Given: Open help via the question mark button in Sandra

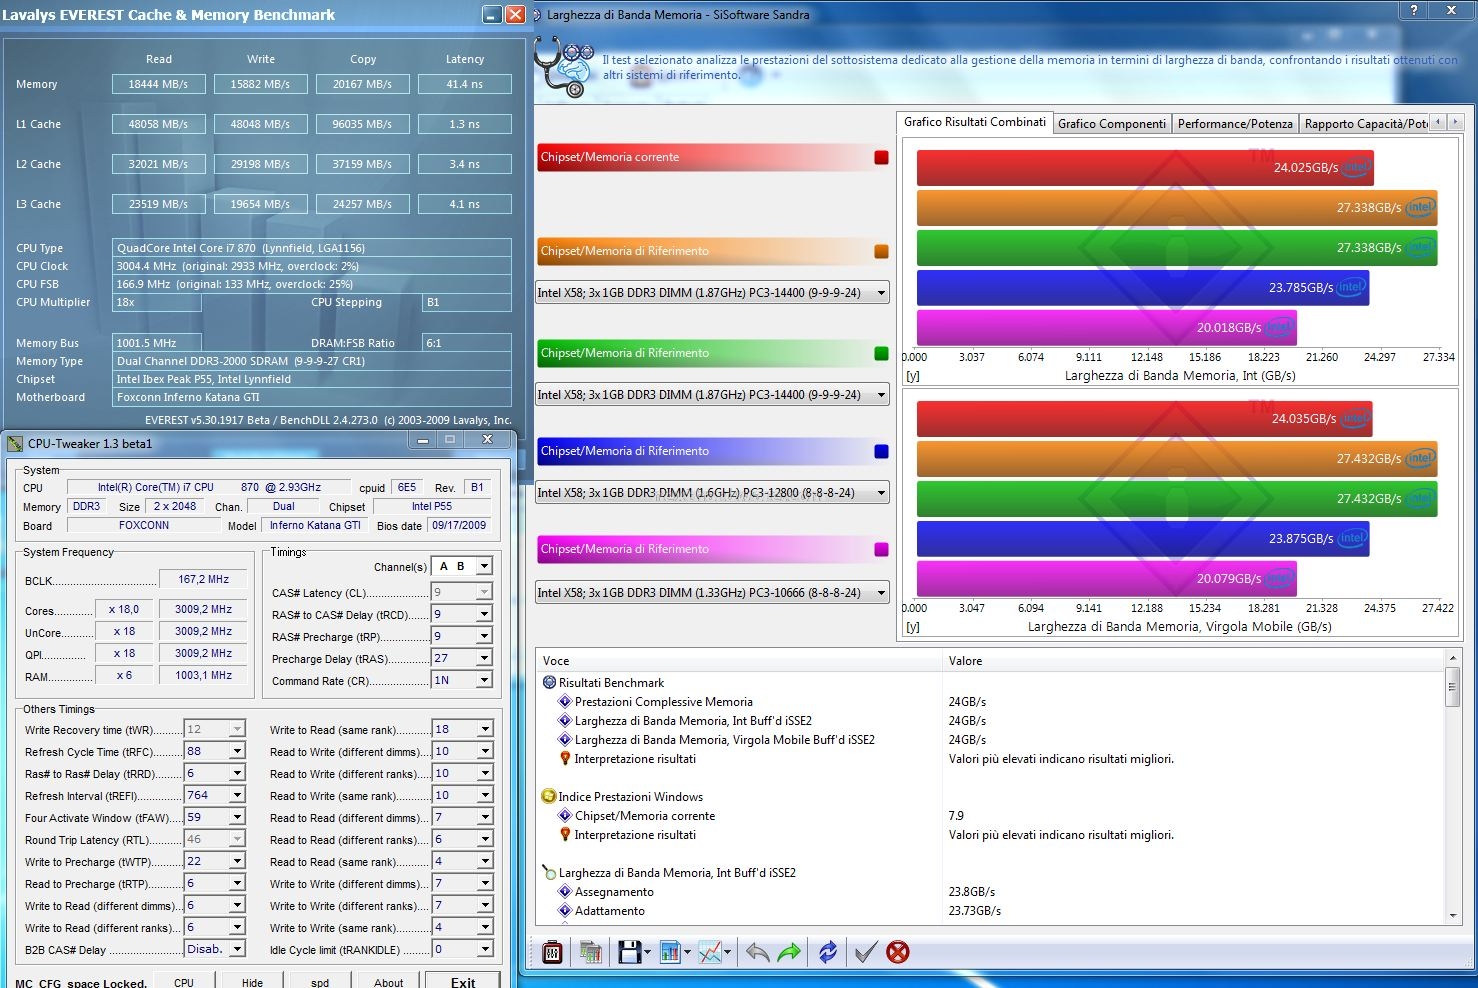Looking at the screenshot, I should pyautogui.click(x=1413, y=10).
